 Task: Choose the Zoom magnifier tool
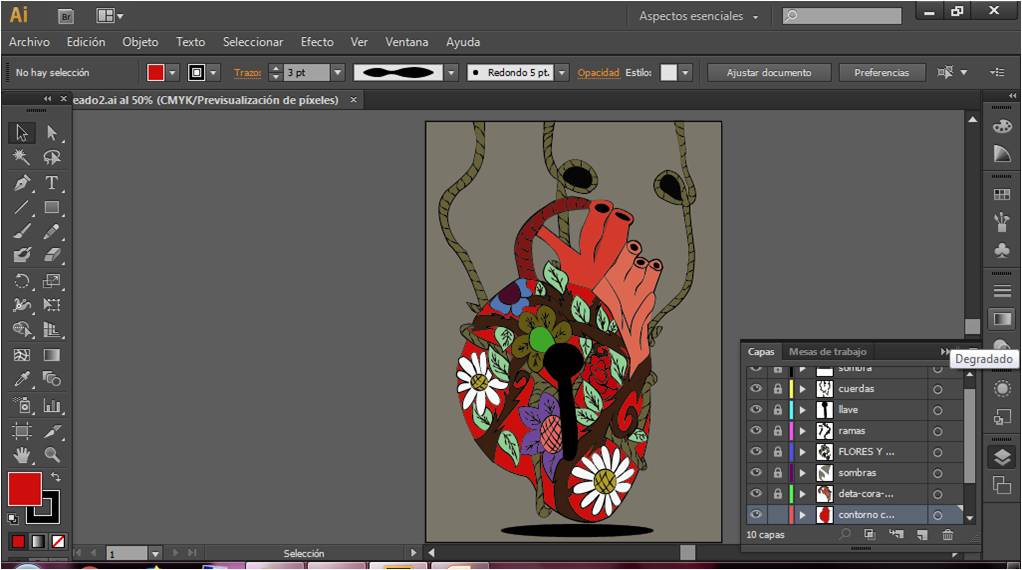coord(52,455)
